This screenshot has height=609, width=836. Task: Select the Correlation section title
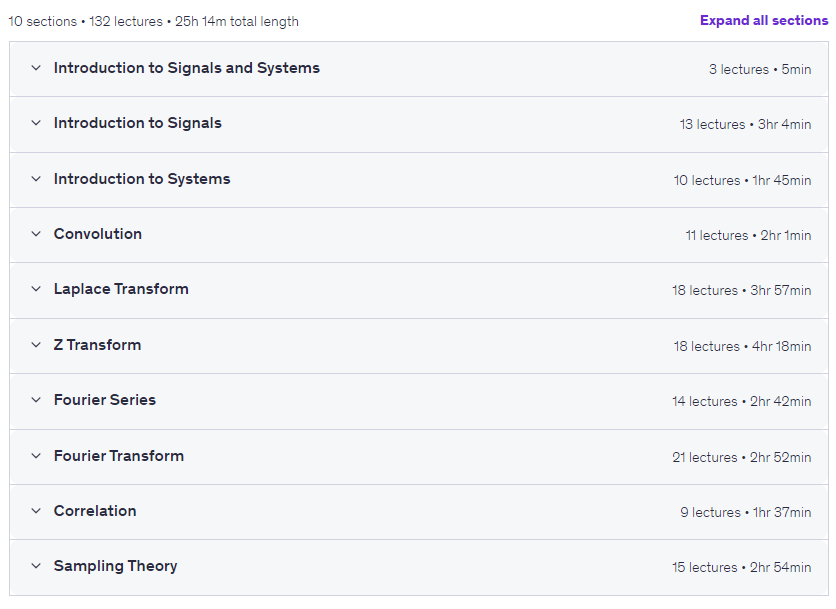[95, 511]
